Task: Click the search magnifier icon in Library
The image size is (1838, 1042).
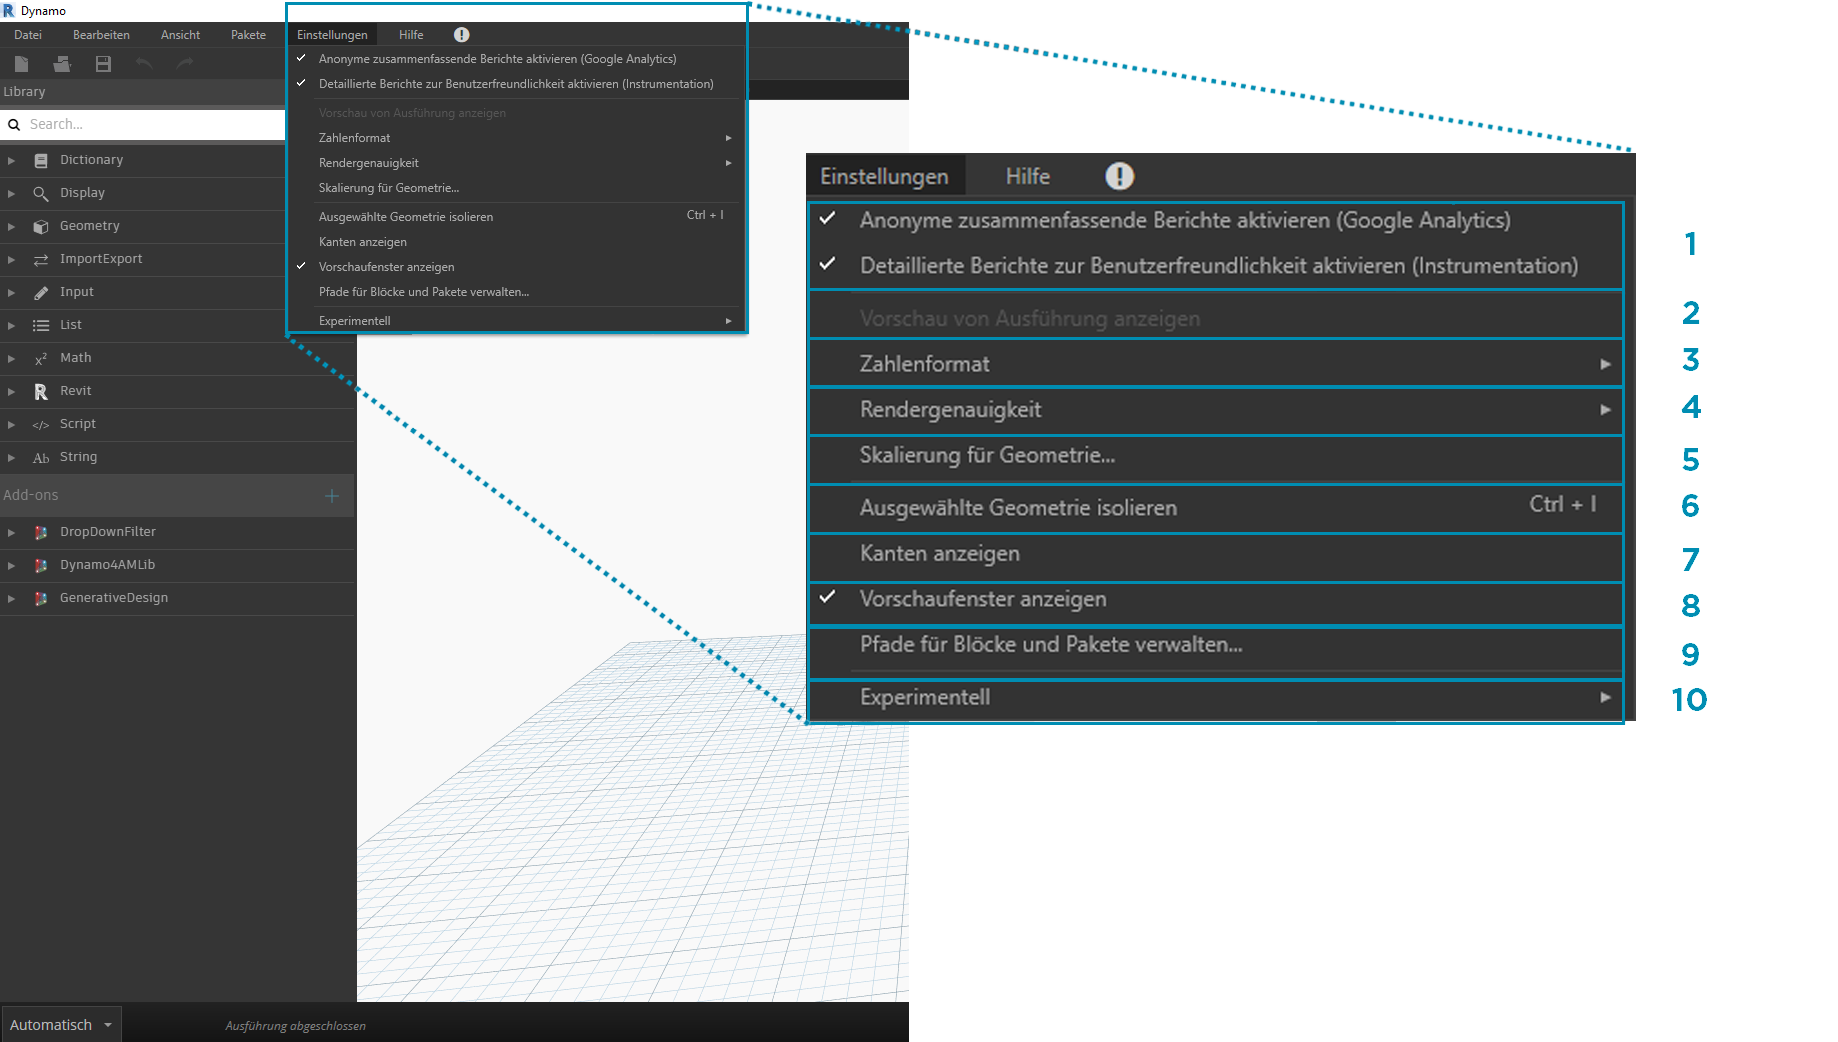Action: pyautogui.click(x=14, y=125)
